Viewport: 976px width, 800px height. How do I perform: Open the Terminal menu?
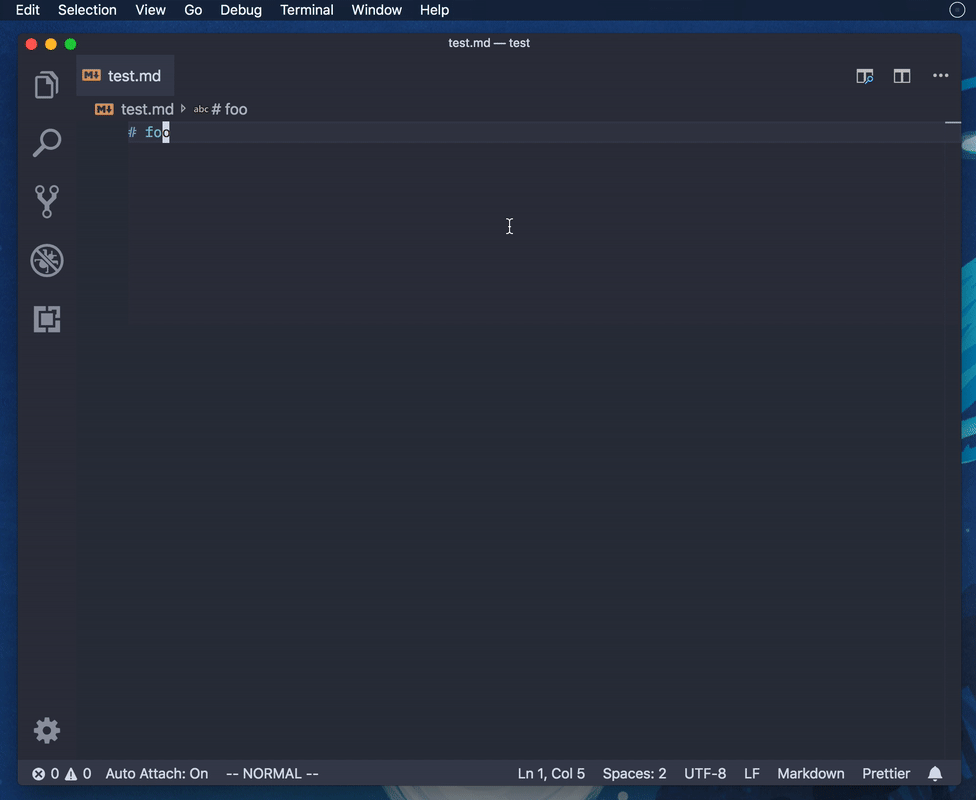306,10
